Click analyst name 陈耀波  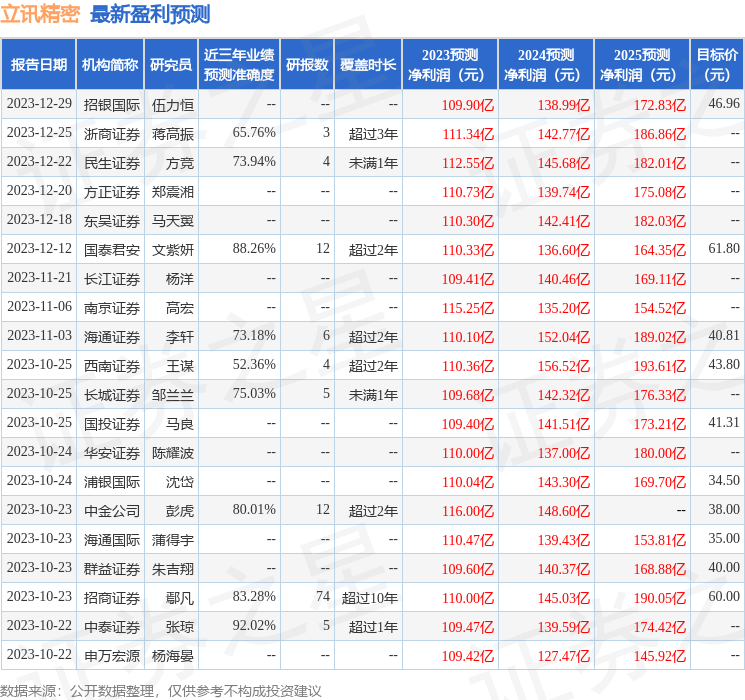click(172, 453)
